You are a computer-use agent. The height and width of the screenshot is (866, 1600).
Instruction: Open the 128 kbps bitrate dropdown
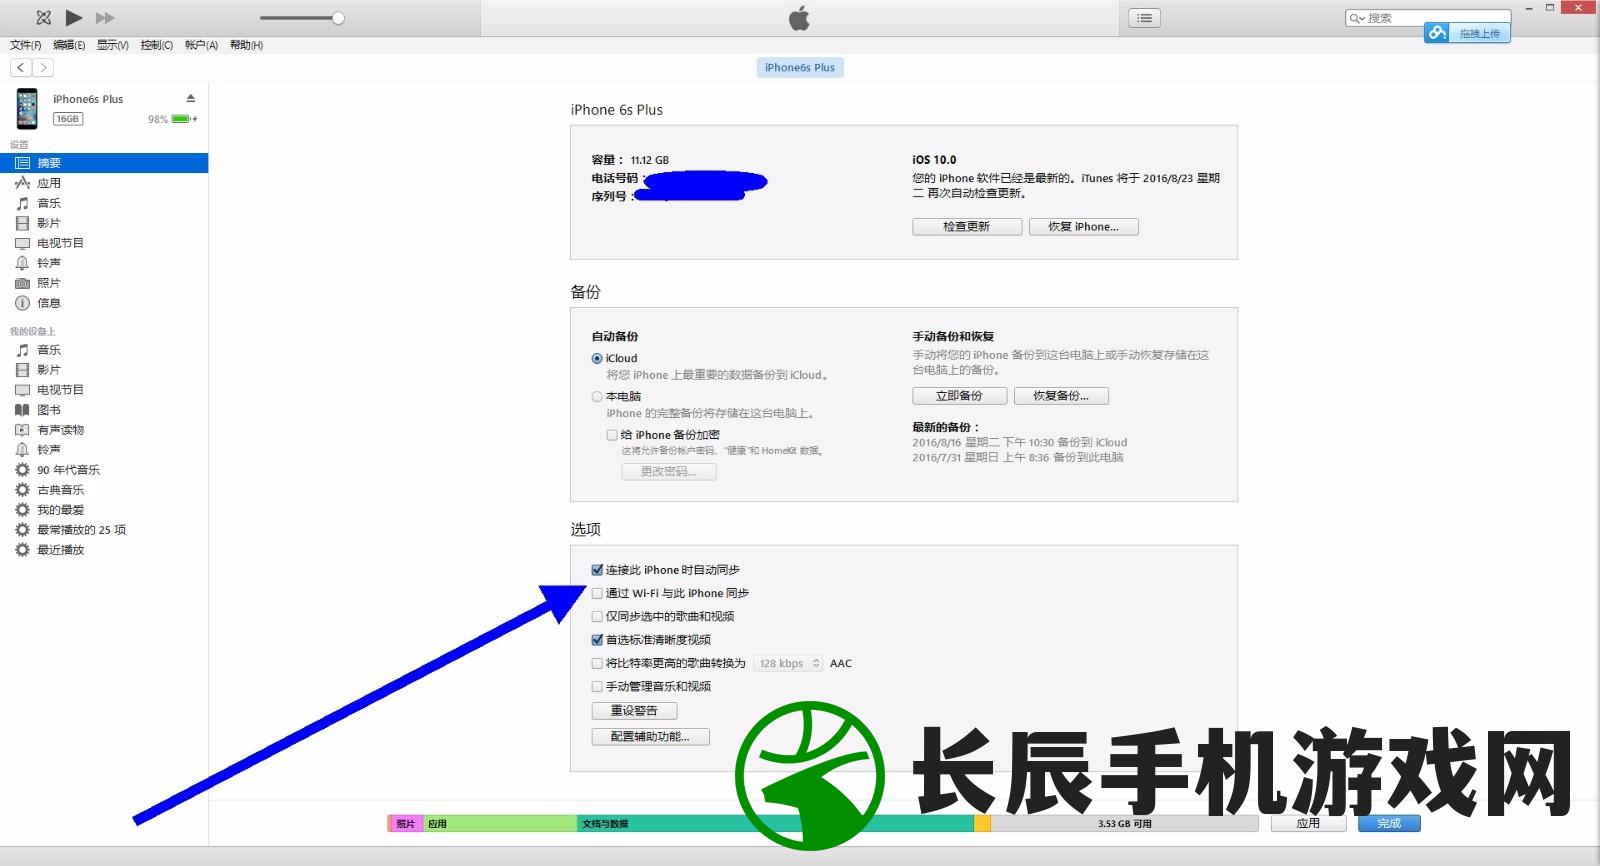tap(788, 663)
